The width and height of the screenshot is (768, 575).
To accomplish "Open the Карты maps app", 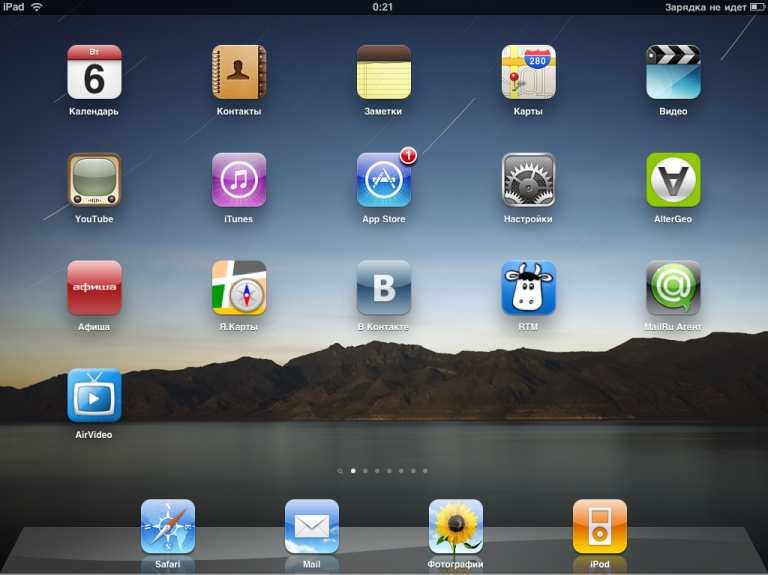I will pyautogui.click(x=528, y=72).
